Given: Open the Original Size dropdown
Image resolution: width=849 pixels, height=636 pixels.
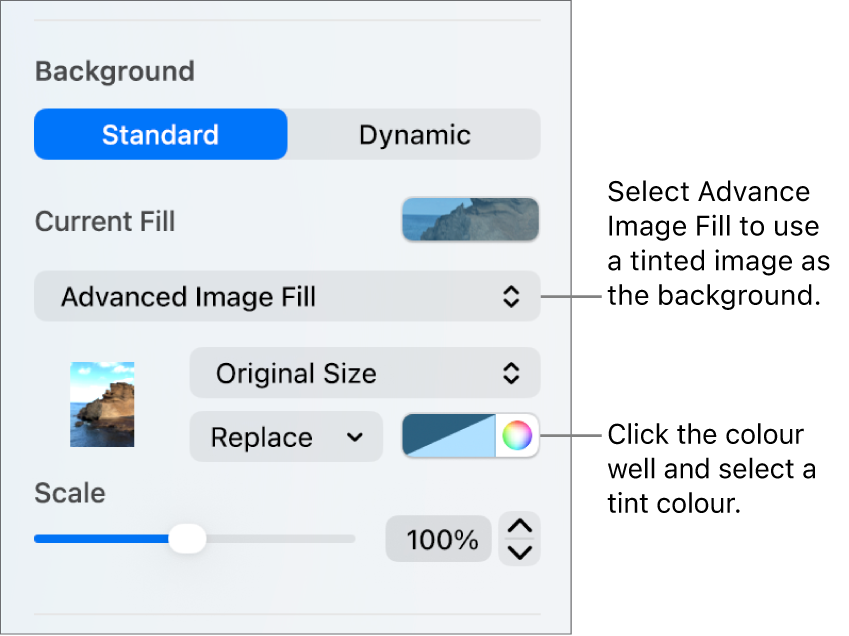Looking at the screenshot, I should pos(364,373).
